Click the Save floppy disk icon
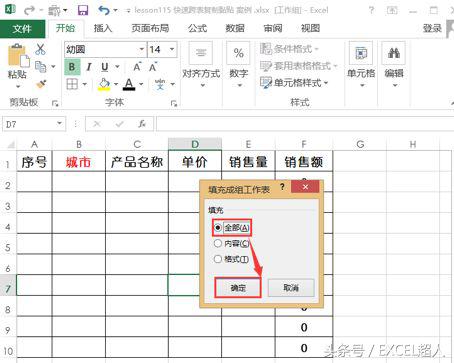Viewport: 454px width, 363px height. [83, 10]
